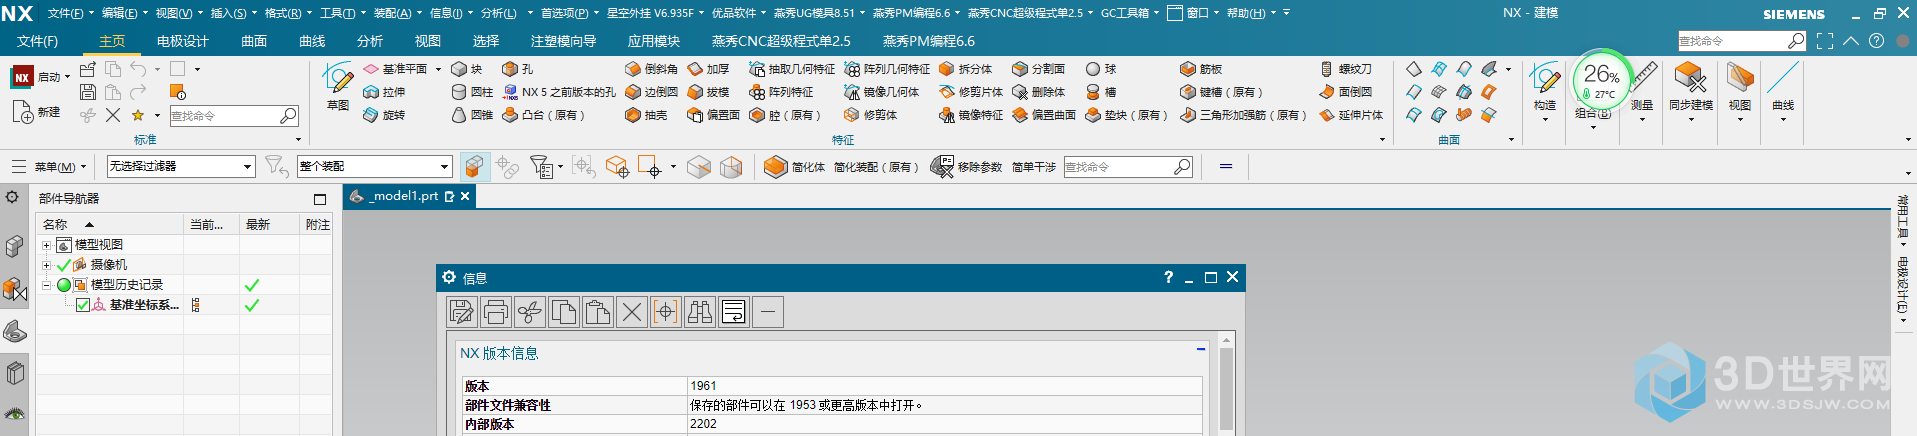
Task: Open the 启动 dropdown arrow
Action: [x=67, y=77]
